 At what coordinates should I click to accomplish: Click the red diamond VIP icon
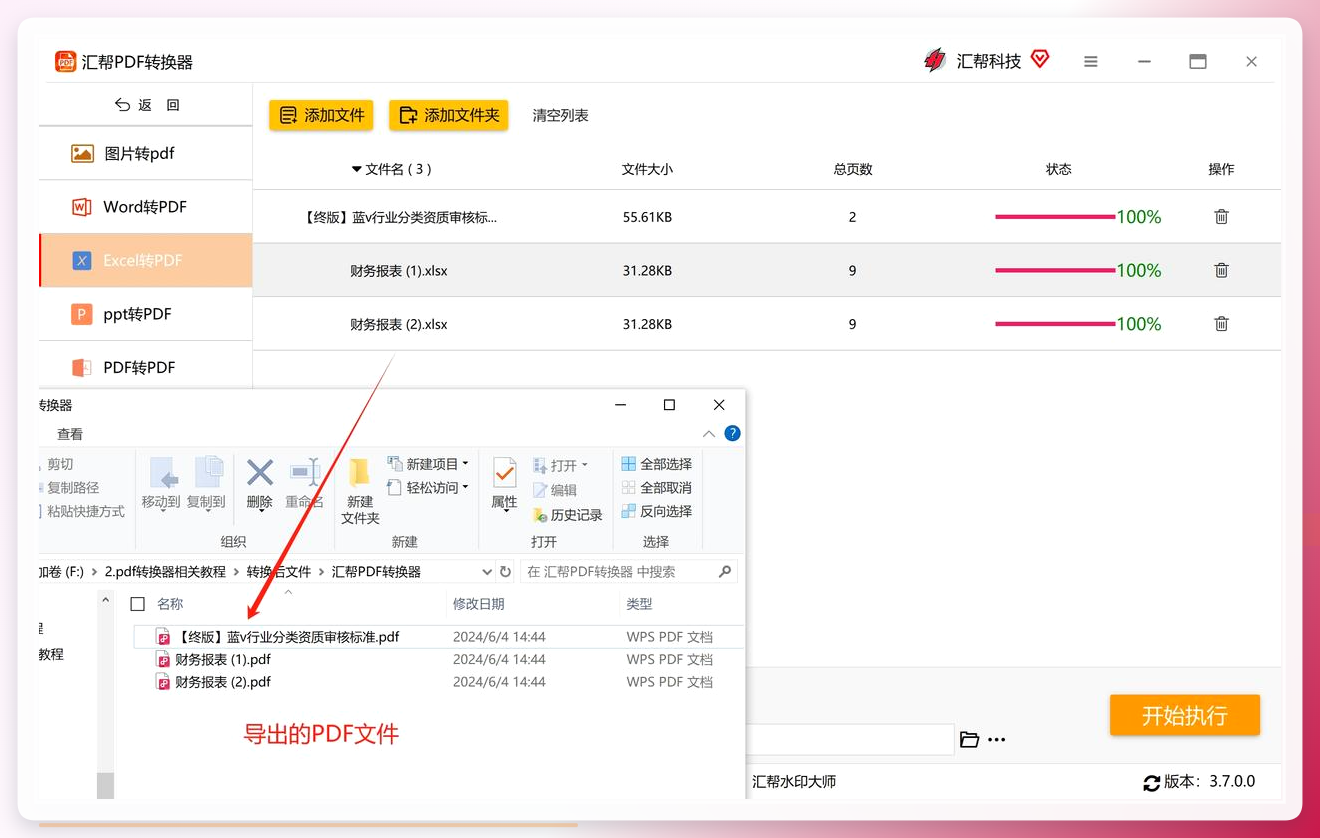(1040, 60)
